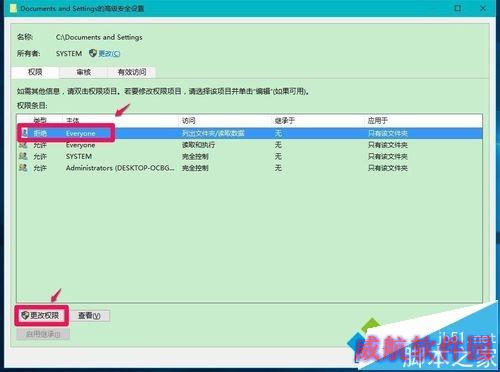500x372 pixels.
Task: Select the Administrators (DESKTOP-OCBG... entry
Action: (249, 168)
